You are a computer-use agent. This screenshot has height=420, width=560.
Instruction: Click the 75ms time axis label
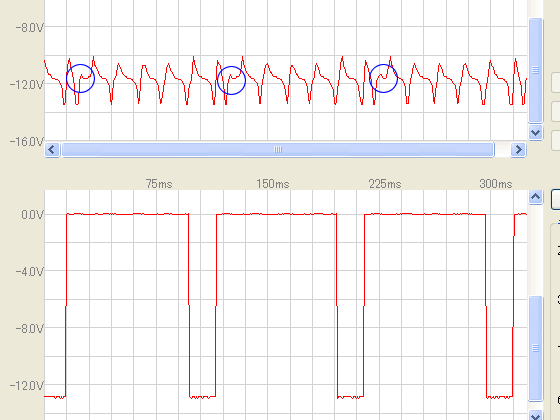[159, 184]
